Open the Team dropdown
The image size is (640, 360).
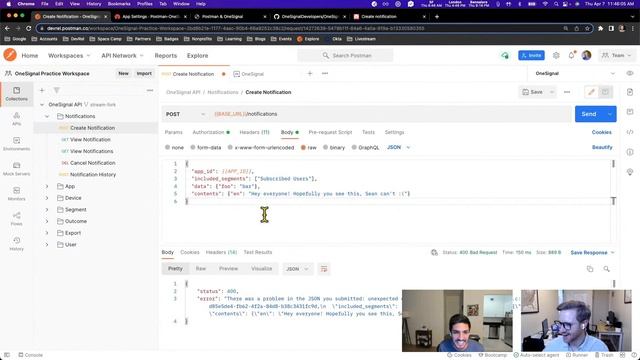point(616,55)
